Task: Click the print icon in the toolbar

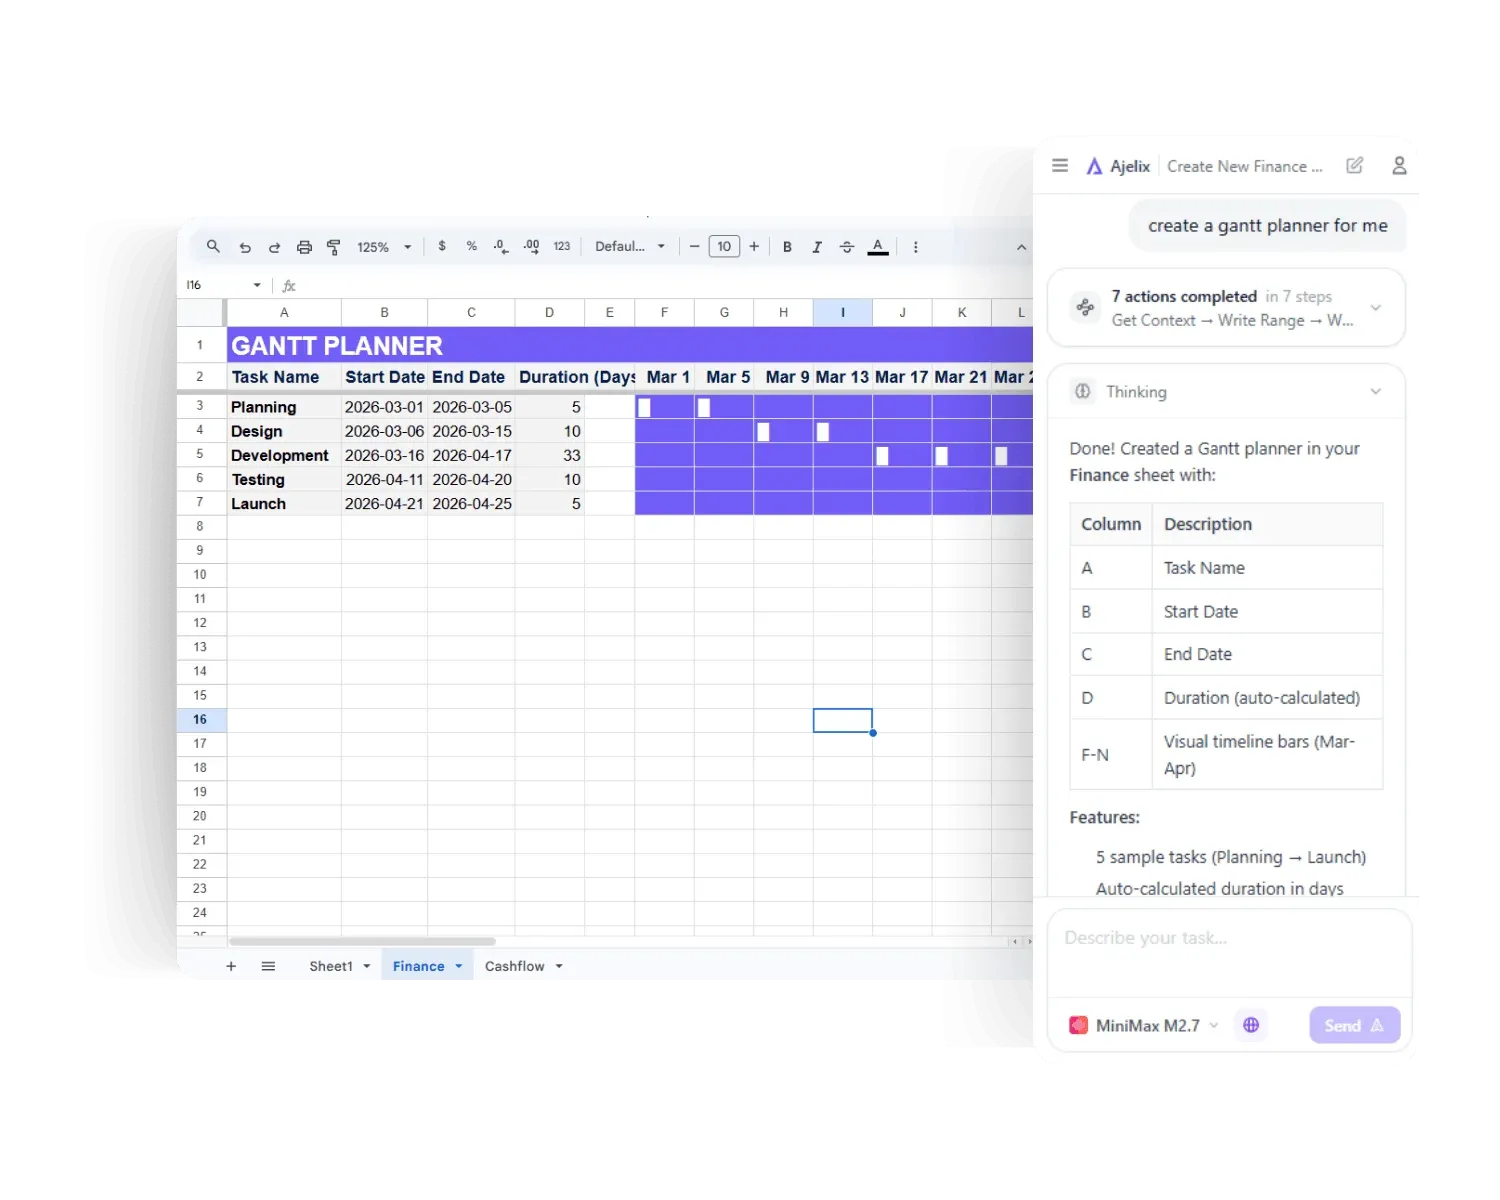Action: pos(304,246)
